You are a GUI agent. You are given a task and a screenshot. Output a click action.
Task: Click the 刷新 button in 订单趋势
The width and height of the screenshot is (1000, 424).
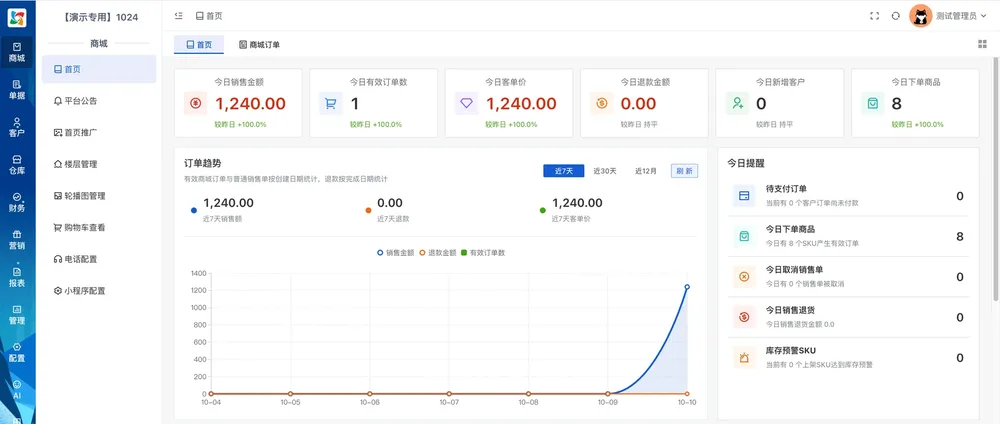684,171
